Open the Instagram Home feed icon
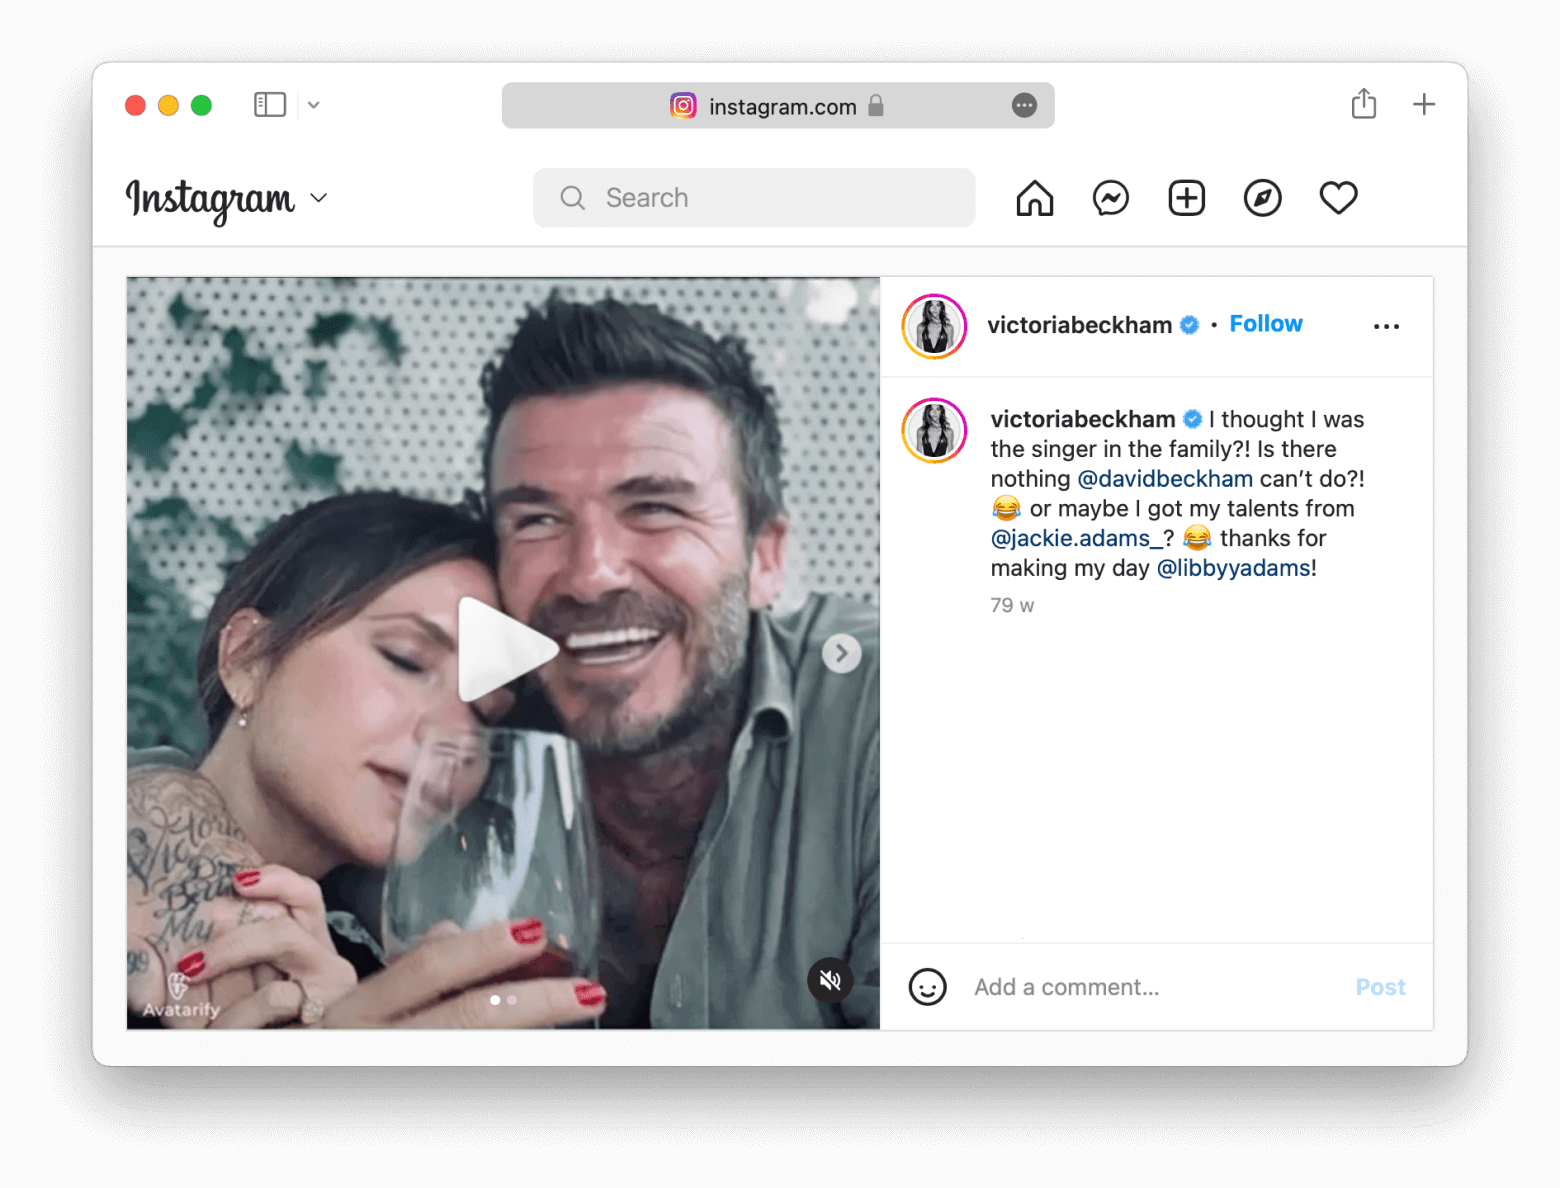 [x=1035, y=198]
